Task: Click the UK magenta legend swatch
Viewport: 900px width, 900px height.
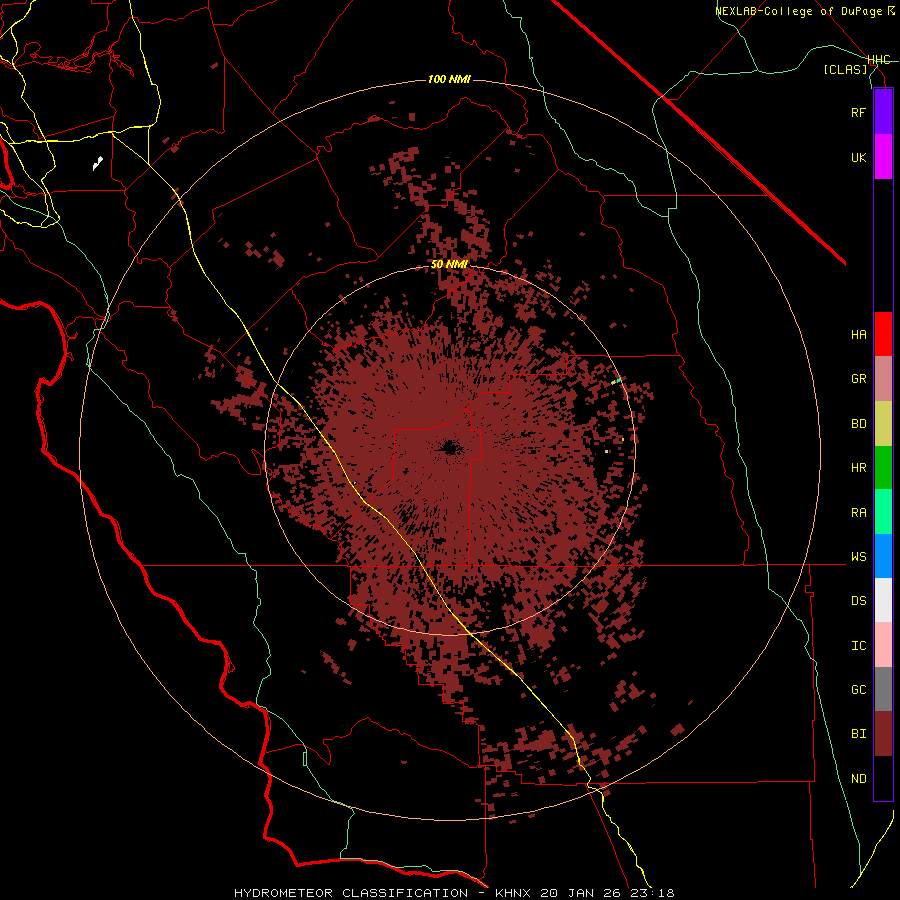Action: [883, 157]
